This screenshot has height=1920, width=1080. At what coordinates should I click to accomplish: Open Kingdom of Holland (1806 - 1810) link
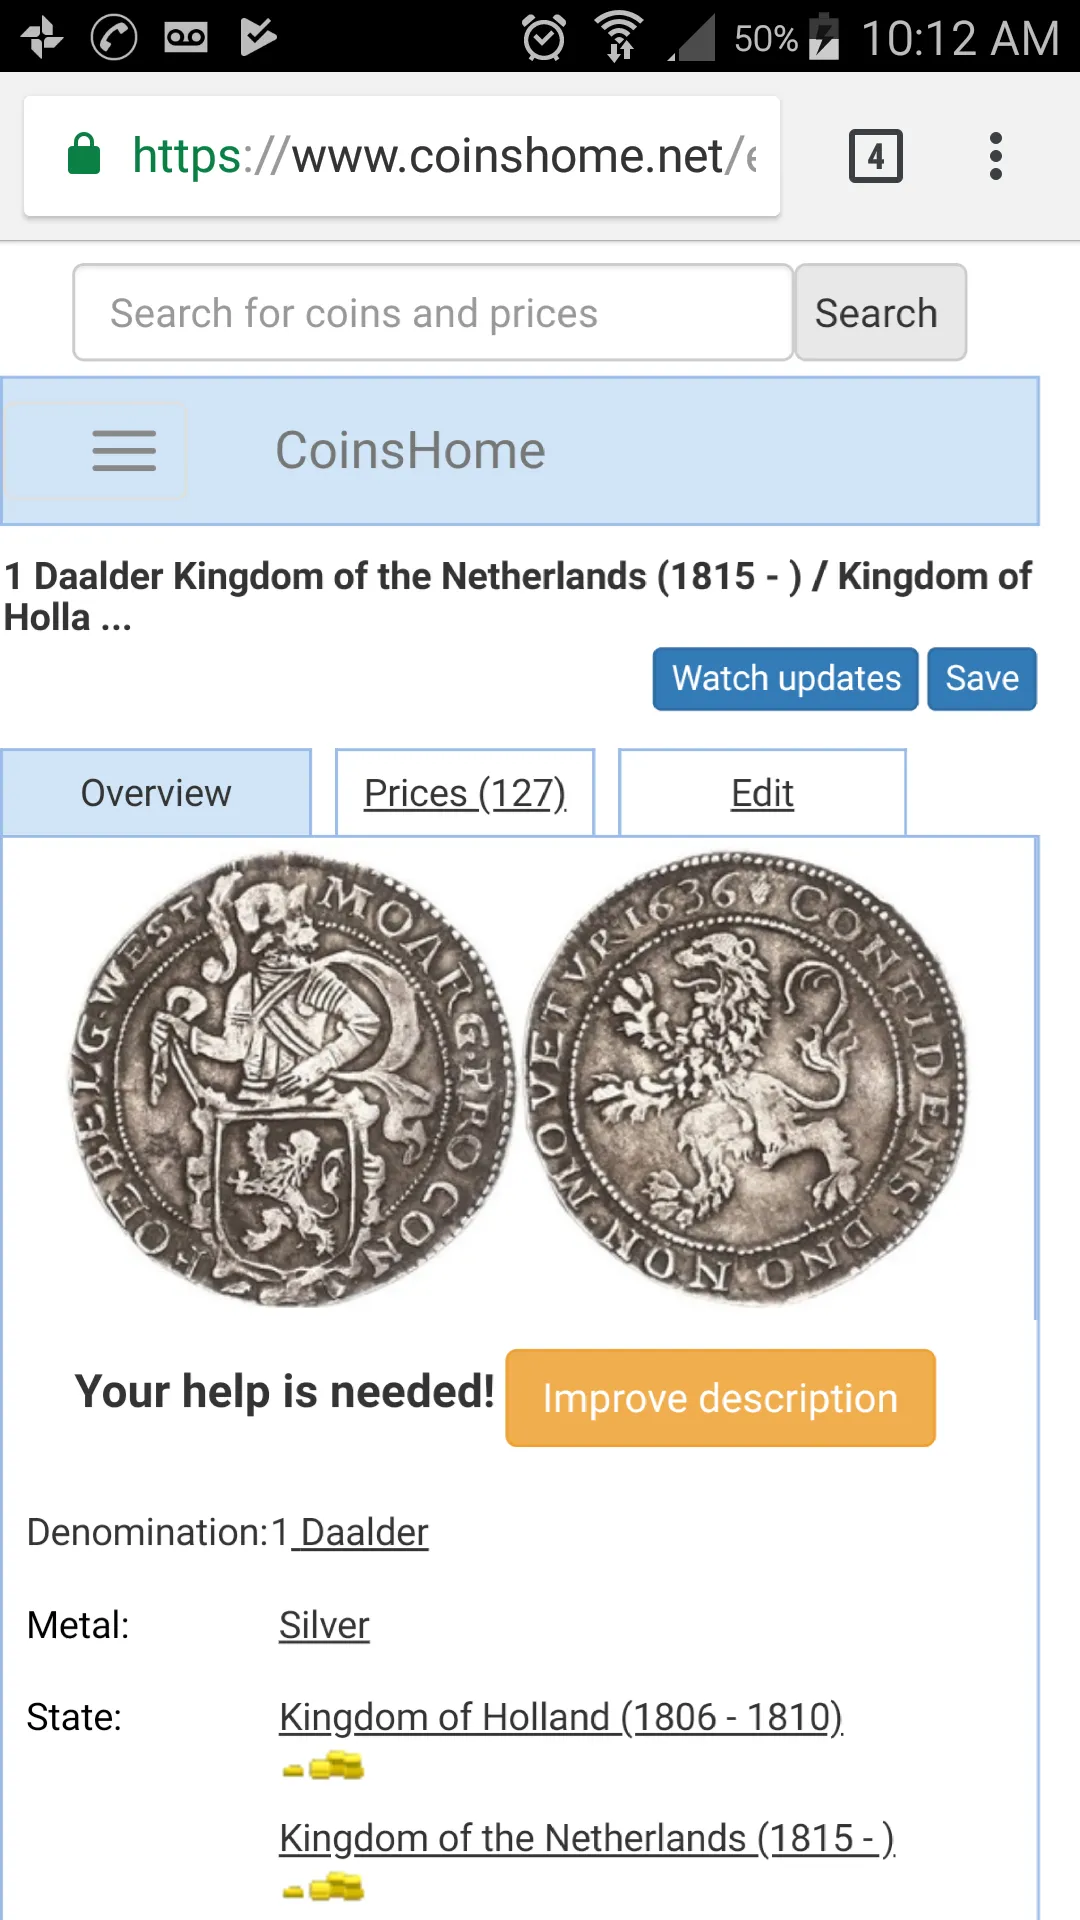(561, 1717)
